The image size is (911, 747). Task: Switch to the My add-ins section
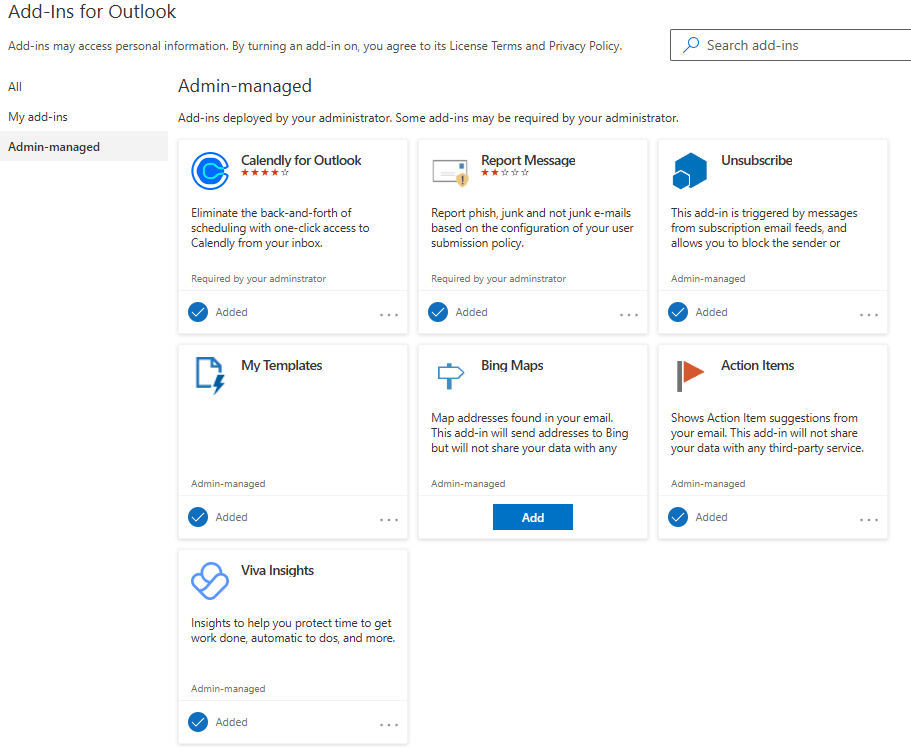pos(35,116)
